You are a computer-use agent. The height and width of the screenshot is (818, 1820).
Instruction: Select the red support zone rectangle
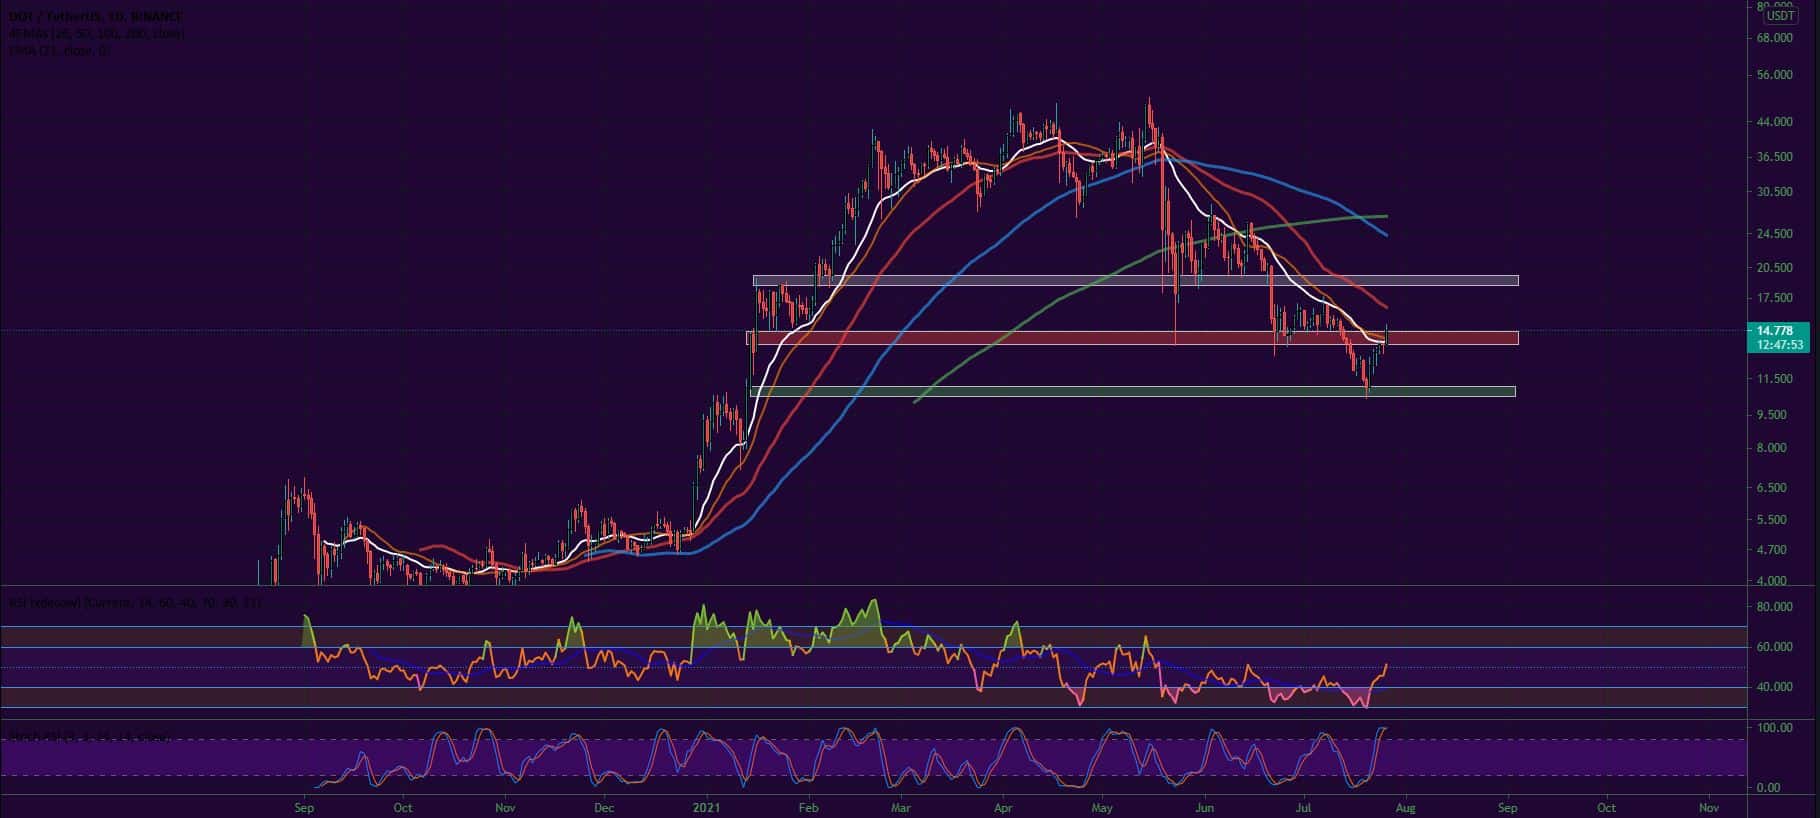point(1132,338)
